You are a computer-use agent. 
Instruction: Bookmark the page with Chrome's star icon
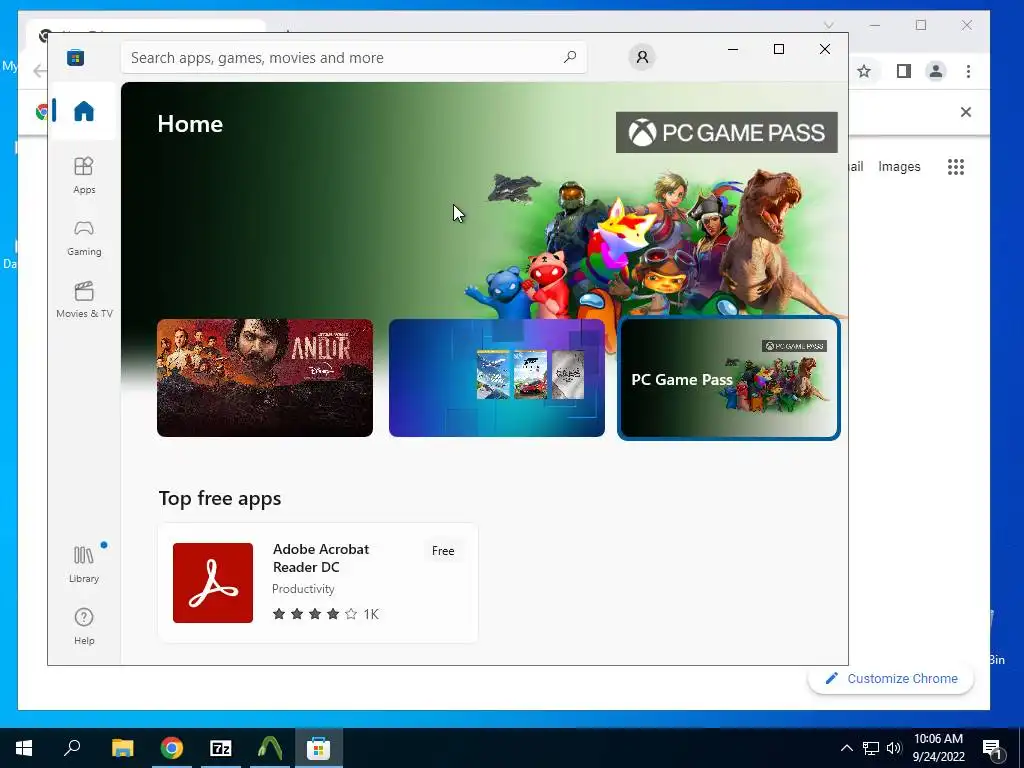(864, 71)
